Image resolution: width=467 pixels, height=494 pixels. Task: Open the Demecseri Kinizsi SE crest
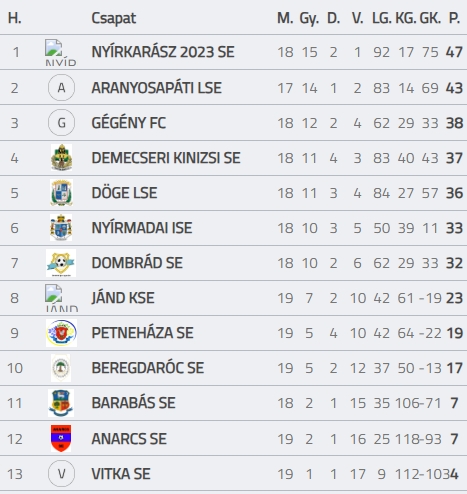click(61, 158)
